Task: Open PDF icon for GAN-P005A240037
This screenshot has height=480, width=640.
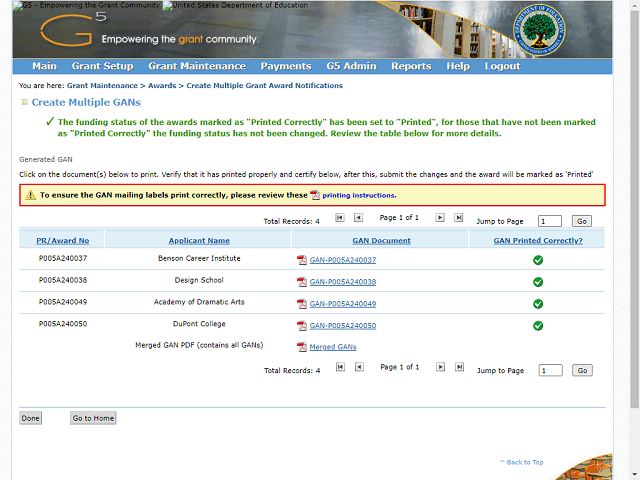Action: coord(301,260)
